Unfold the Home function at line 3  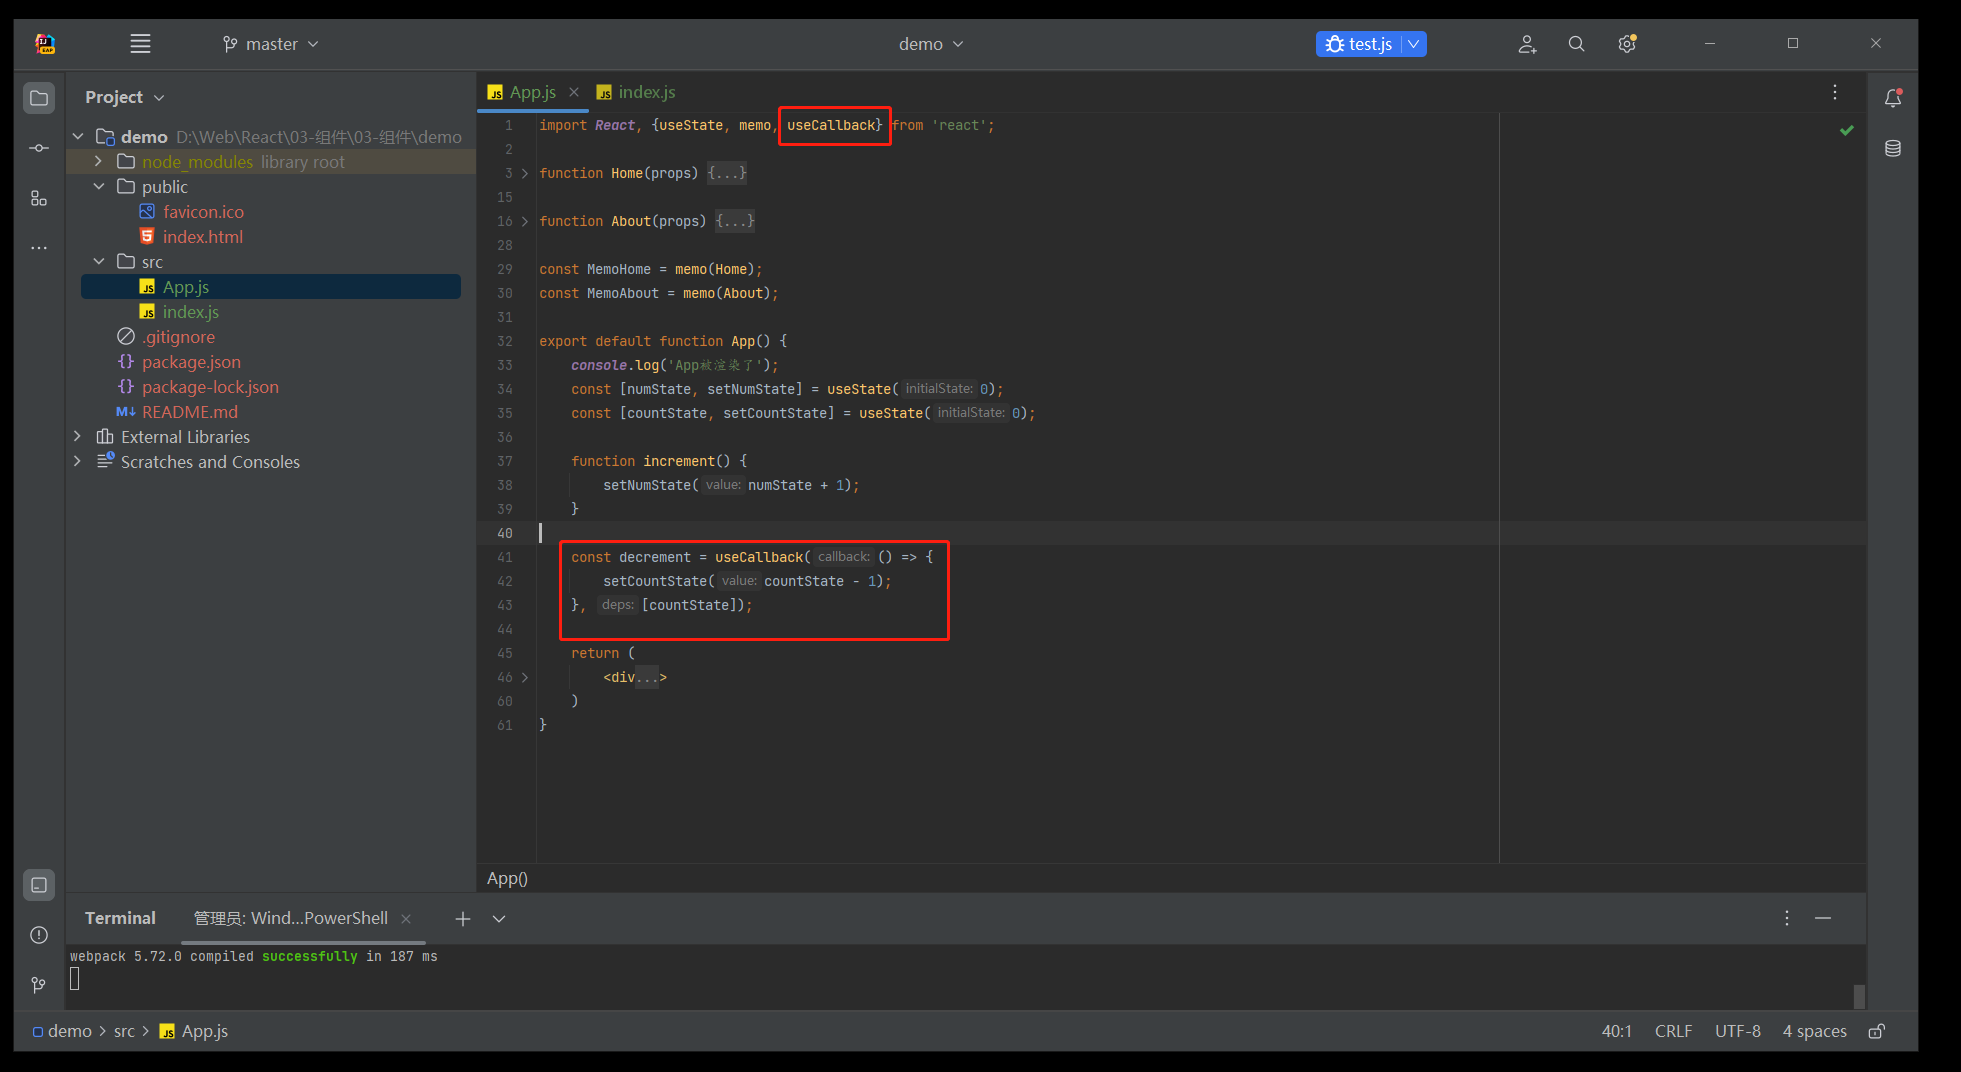[525, 173]
